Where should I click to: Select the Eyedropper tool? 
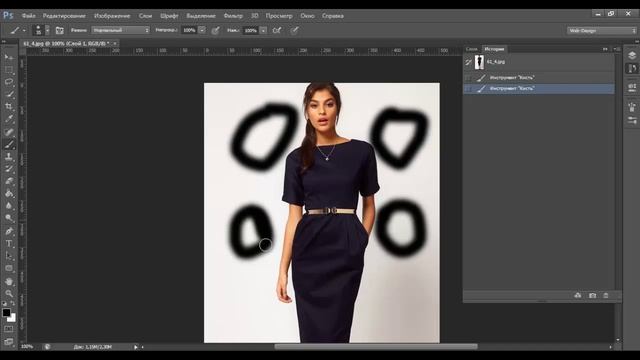click(x=9, y=119)
